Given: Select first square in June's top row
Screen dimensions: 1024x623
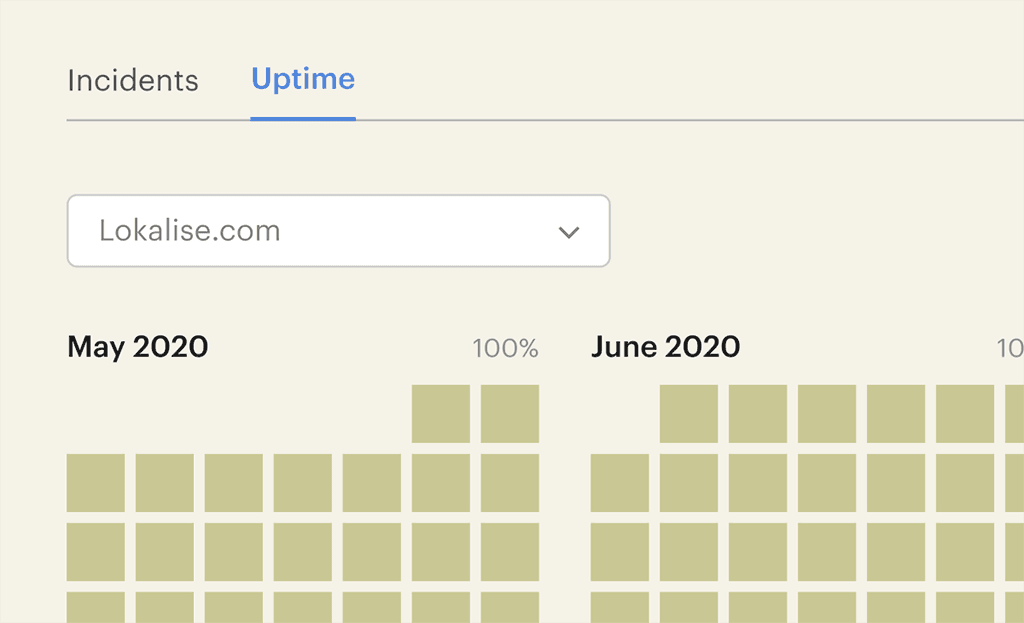Looking at the screenshot, I should click(689, 414).
